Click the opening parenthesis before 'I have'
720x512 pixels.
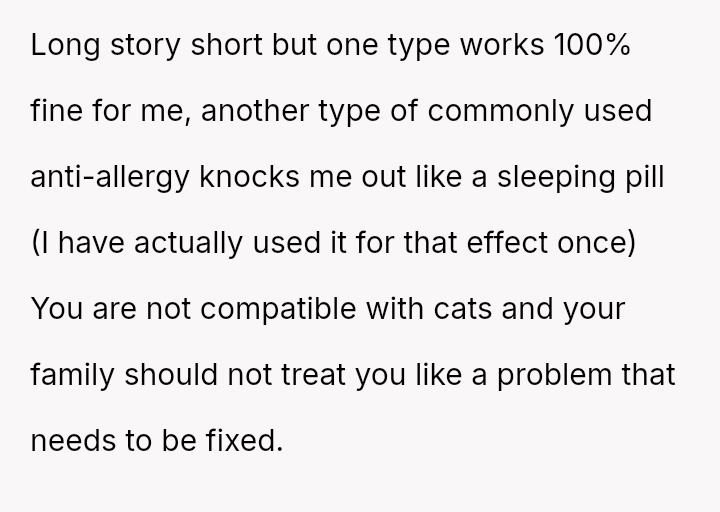tap(35, 244)
